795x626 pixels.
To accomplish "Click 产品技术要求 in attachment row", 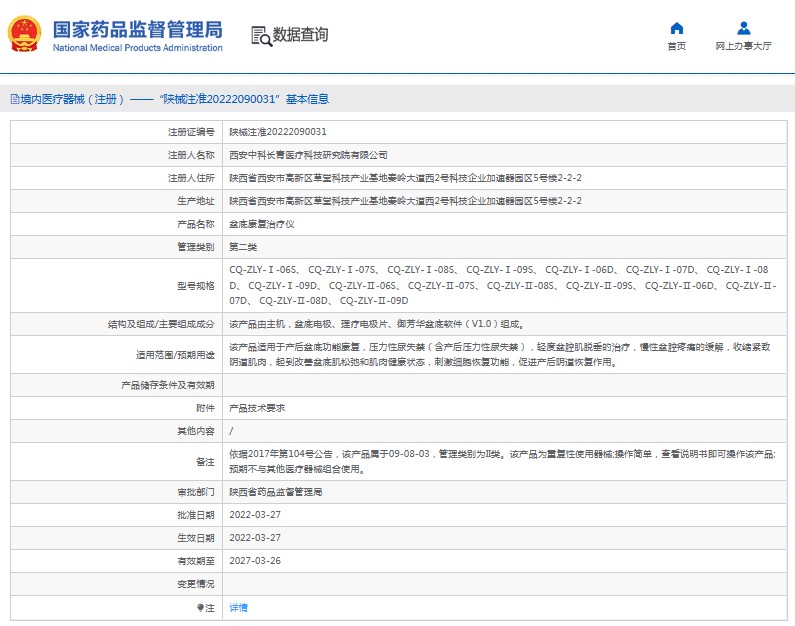I will (x=257, y=408).
